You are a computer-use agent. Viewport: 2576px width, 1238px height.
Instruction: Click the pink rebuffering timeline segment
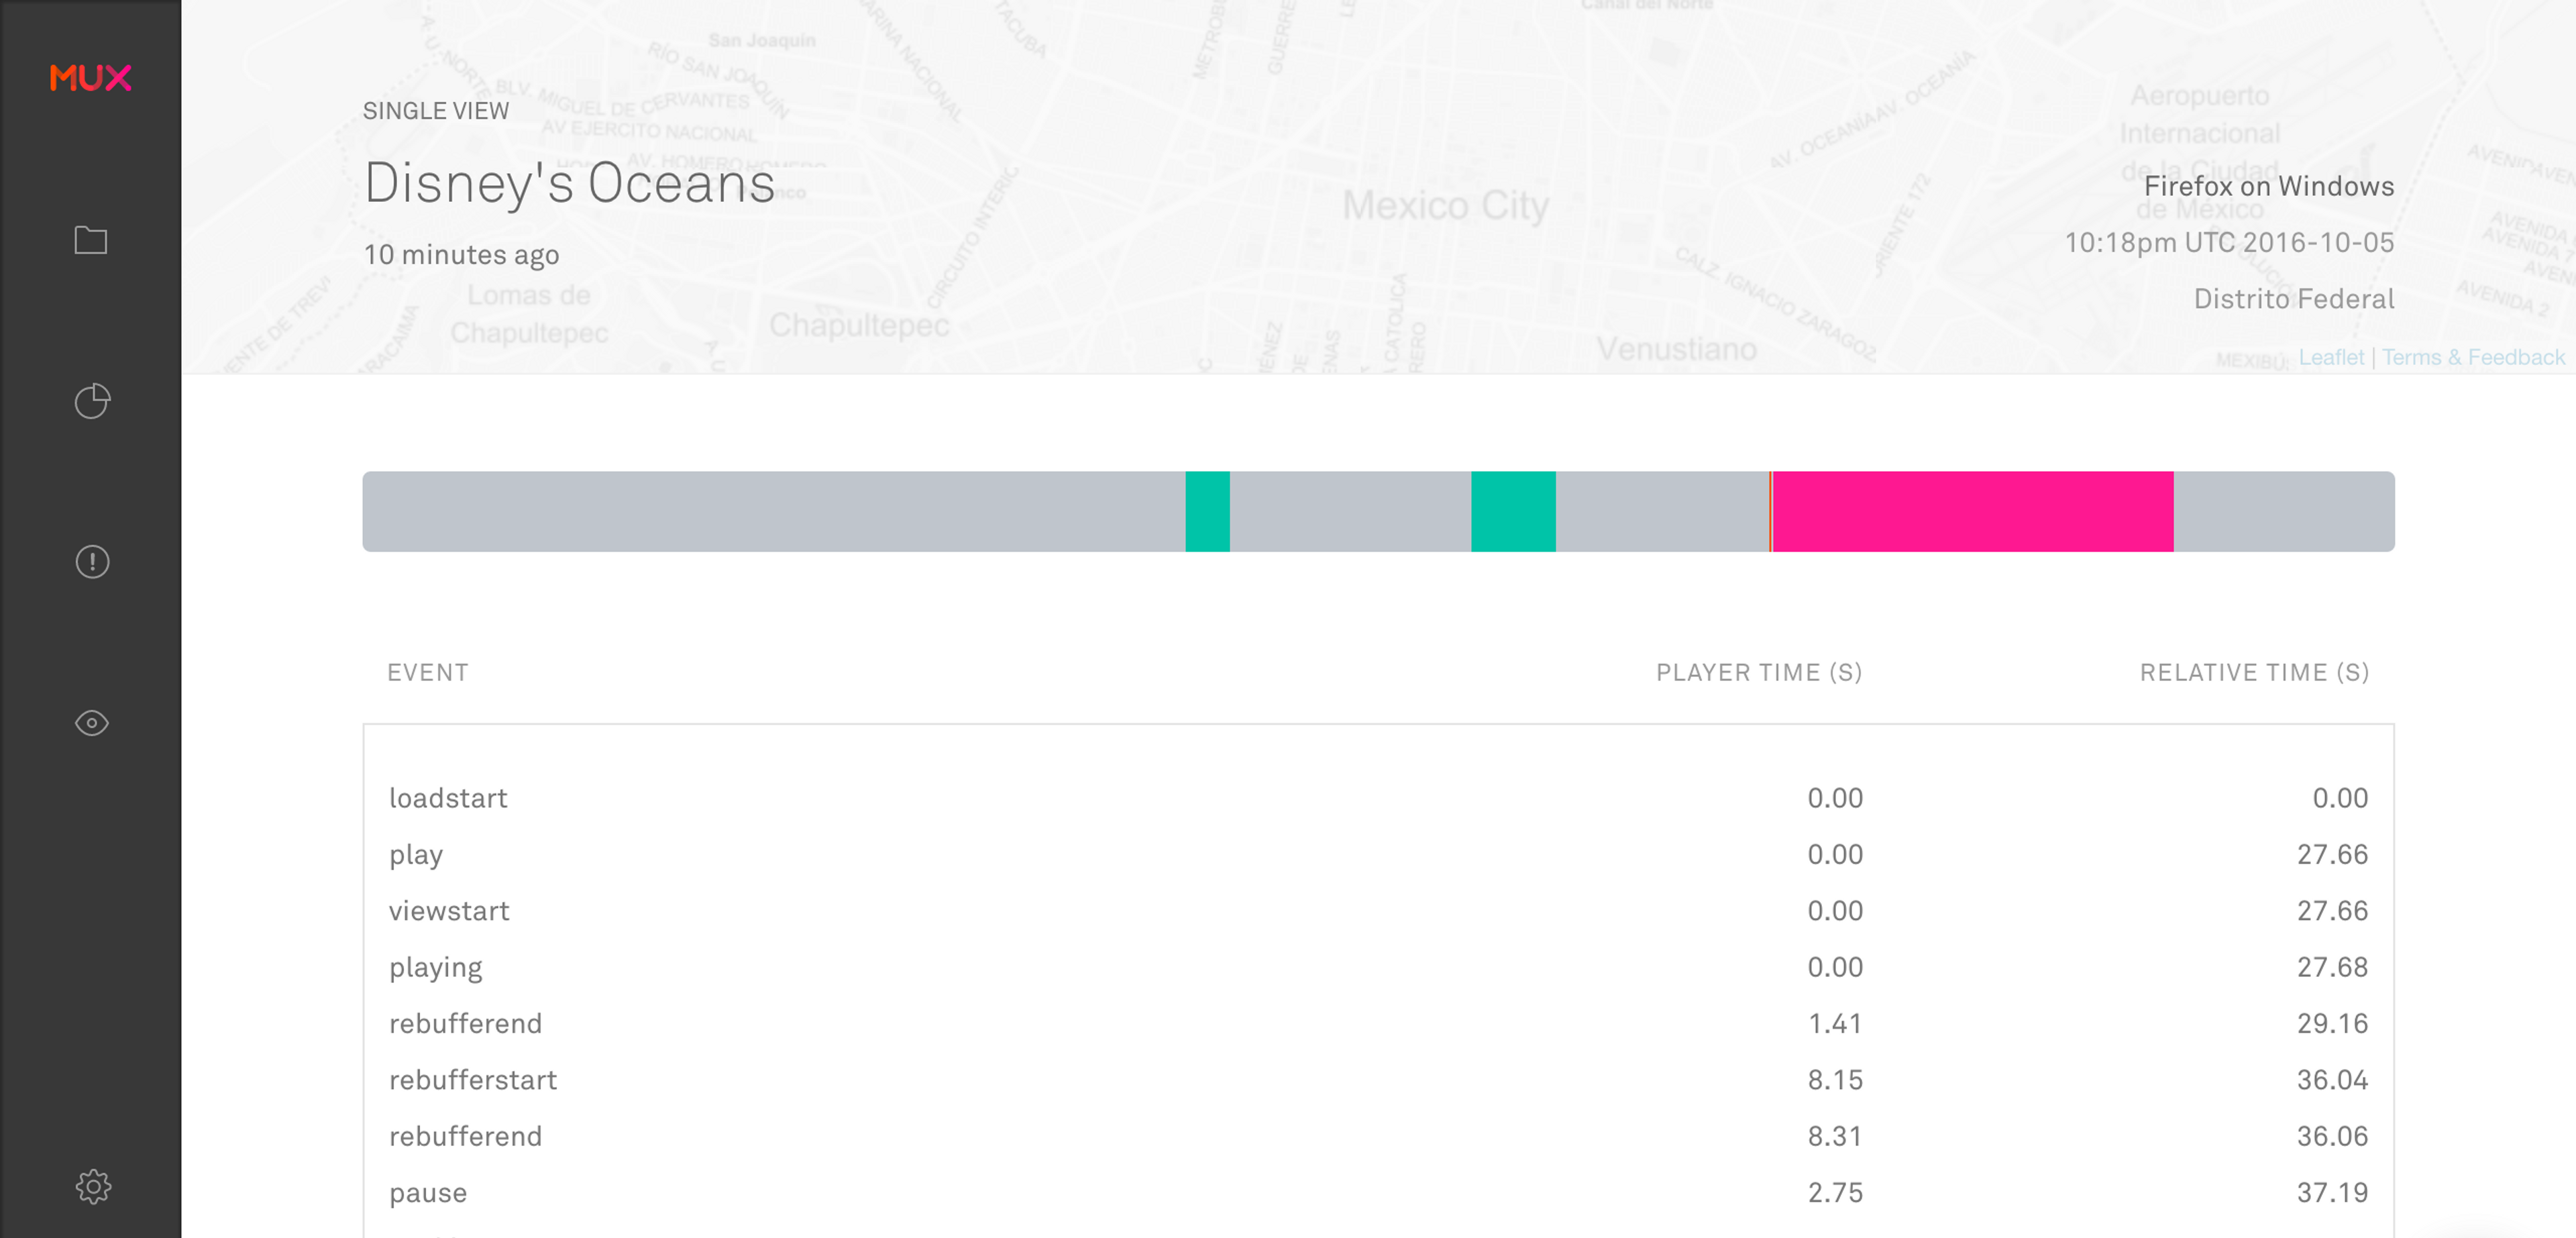[1972, 511]
